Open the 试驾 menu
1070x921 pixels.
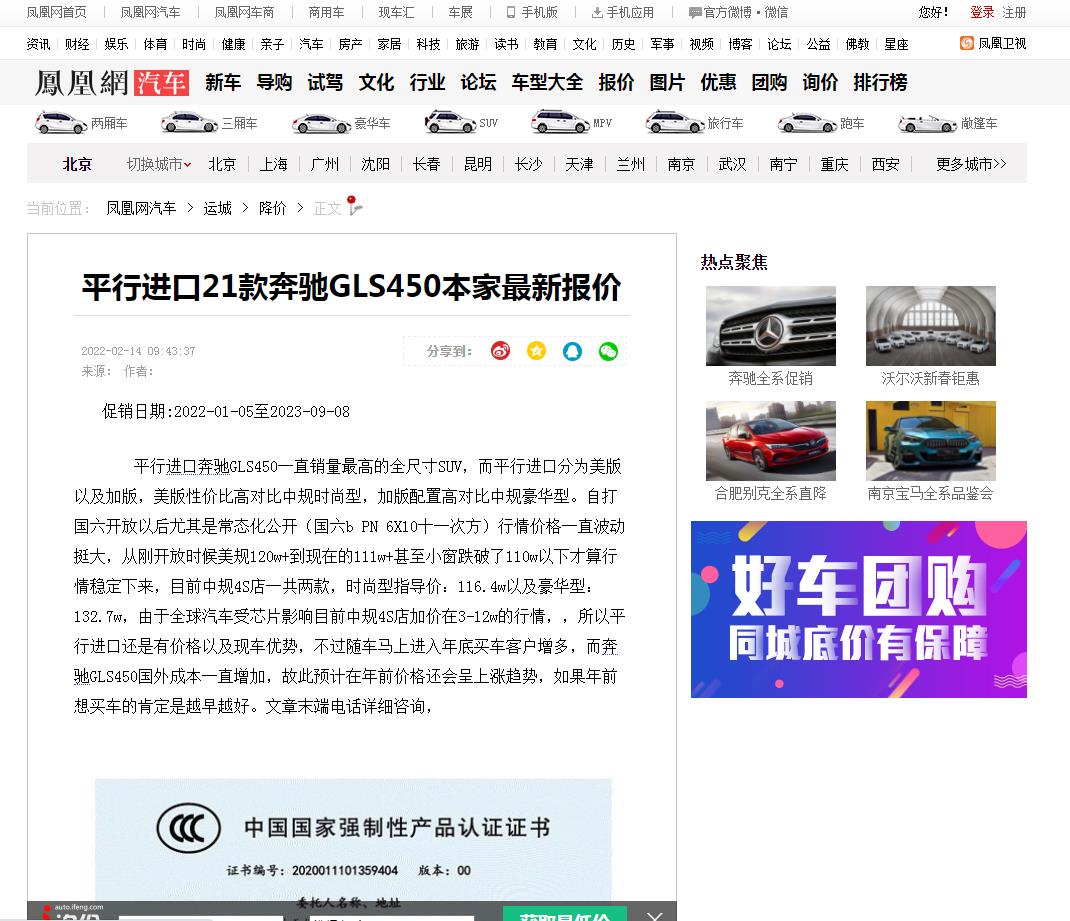coord(325,83)
